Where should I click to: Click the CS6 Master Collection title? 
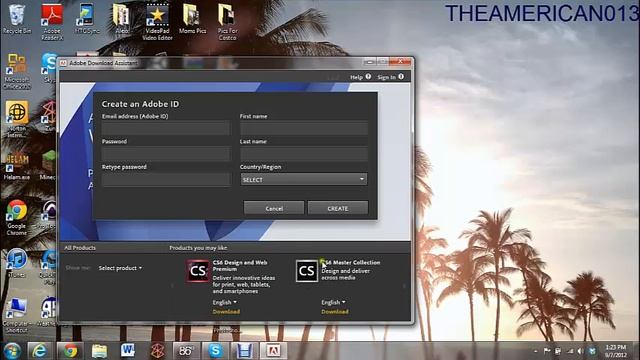[351, 262]
